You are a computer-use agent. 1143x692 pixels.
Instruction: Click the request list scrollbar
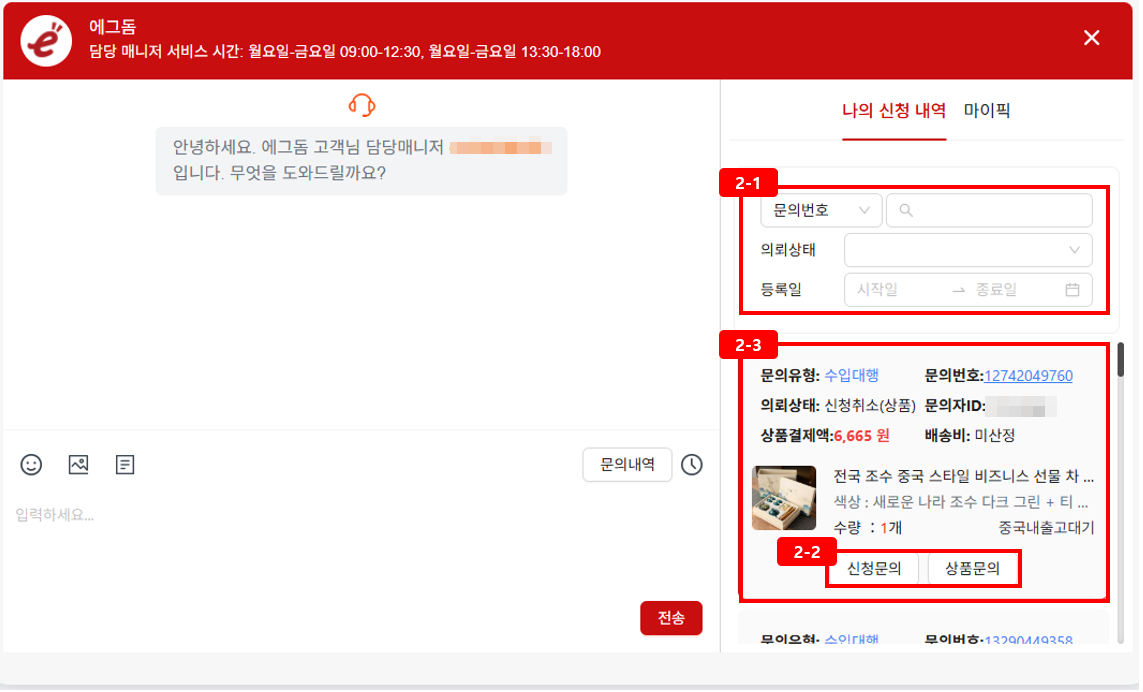1121,360
